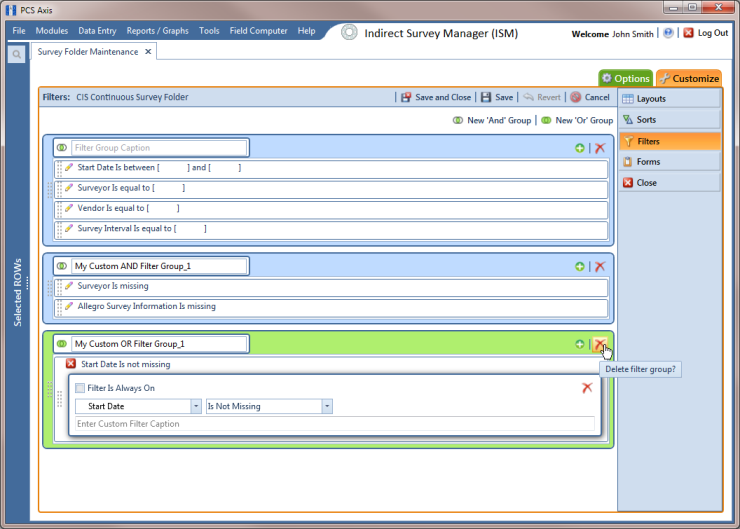740x529 pixels.
Task: Click the drag handle of Surveyor Is missing row
Action: click(x=59, y=287)
